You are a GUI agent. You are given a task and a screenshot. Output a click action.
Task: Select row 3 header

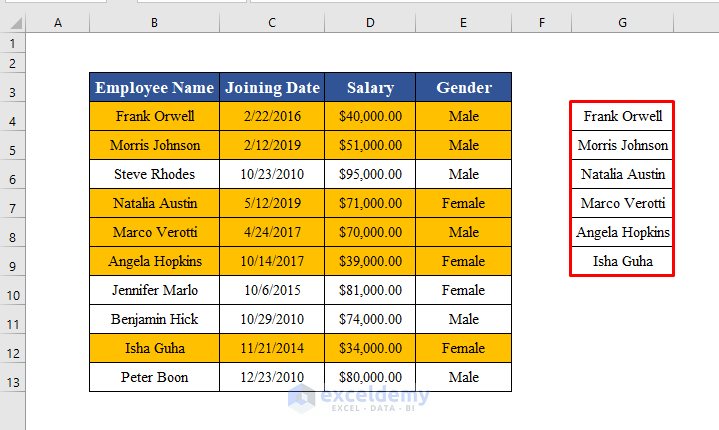[12, 92]
